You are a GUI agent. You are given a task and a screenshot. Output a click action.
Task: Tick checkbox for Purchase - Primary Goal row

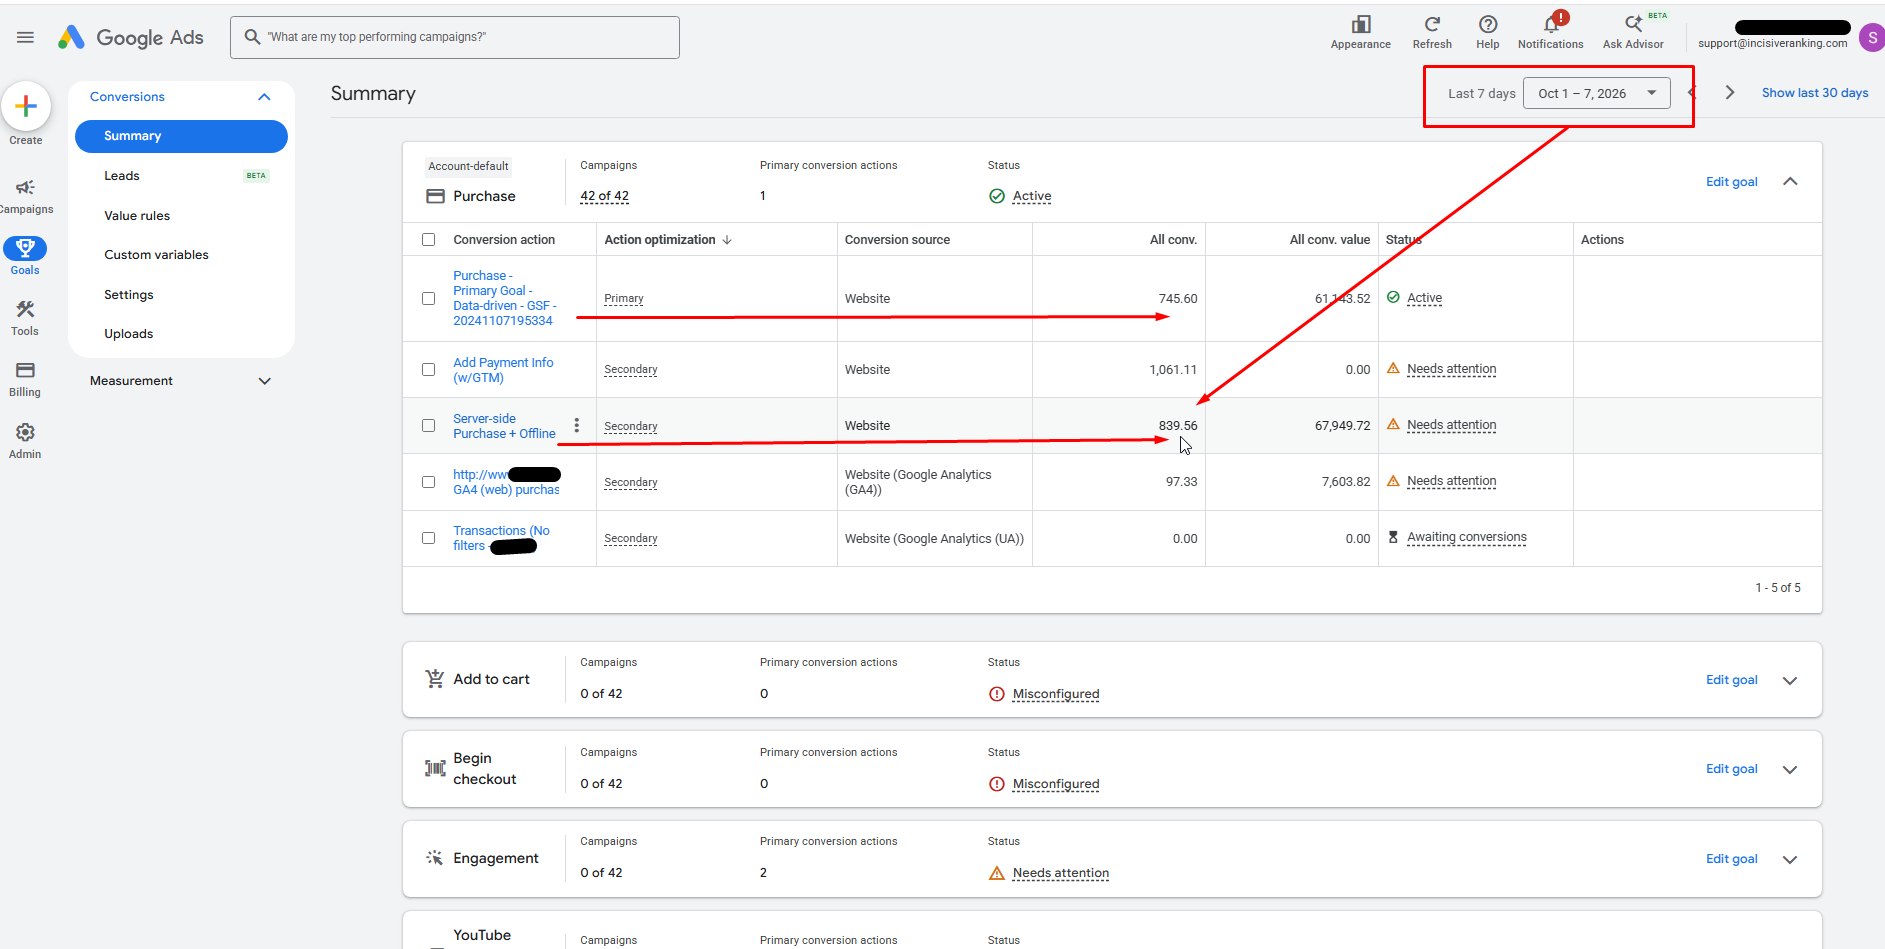pos(429,299)
